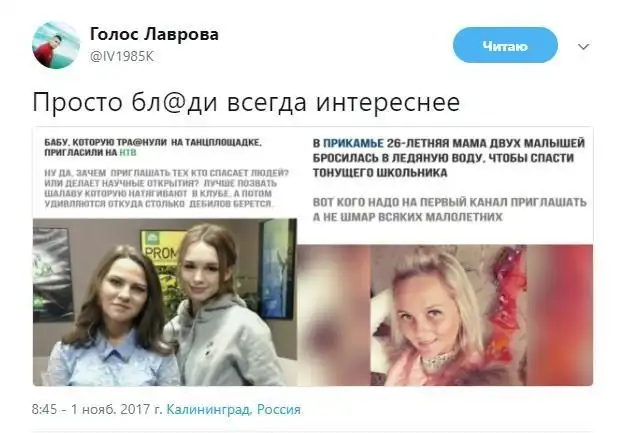Click the green НТВ word in image
This screenshot has width=624, height=433.
[128, 152]
